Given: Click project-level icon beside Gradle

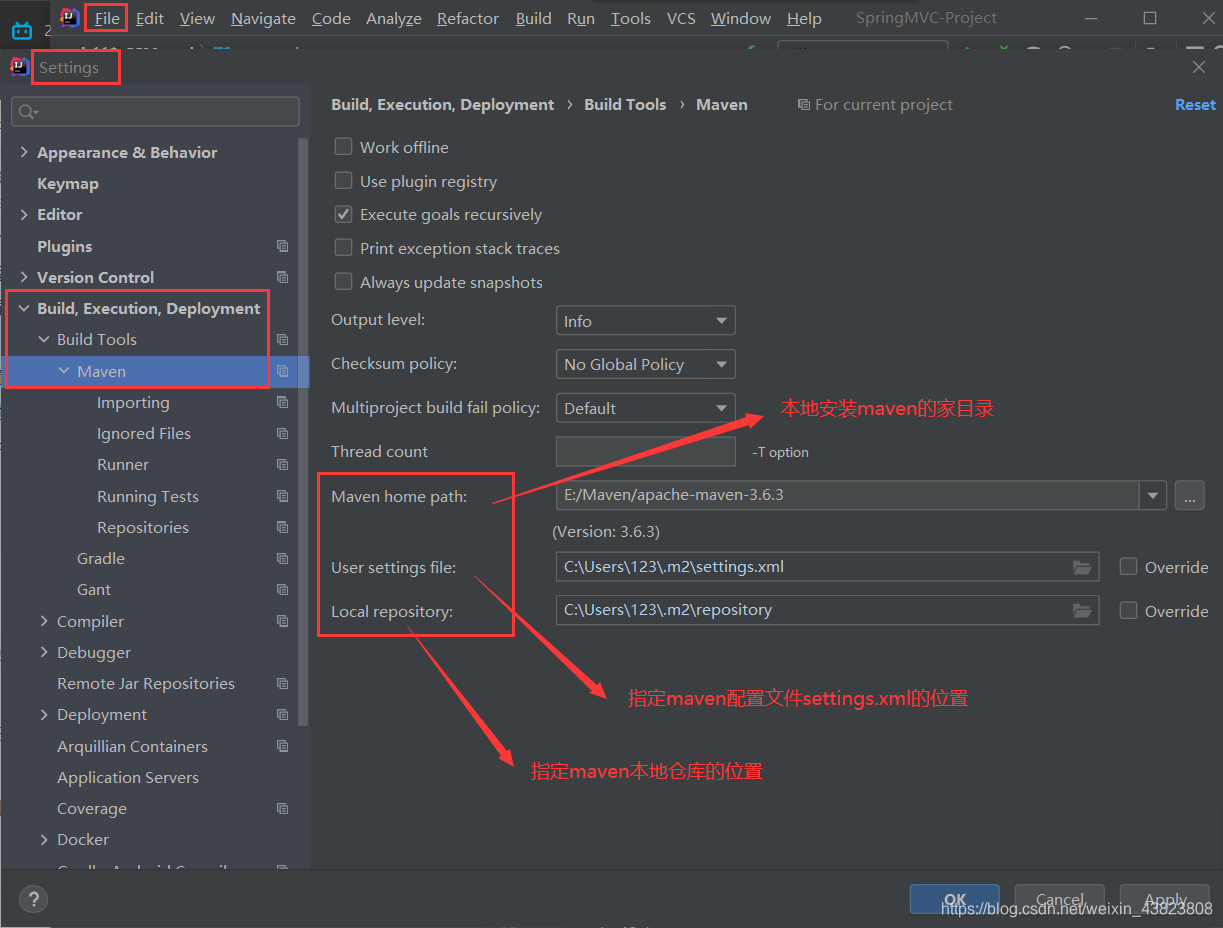Looking at the screenshot, I should pos(282,558).
